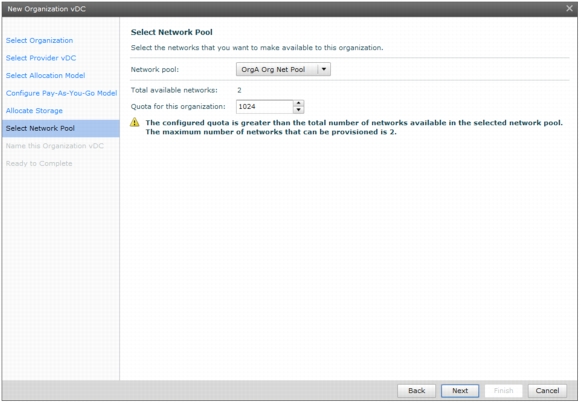Viewport: 581px width, 404px height.
Task: Return to the Allocate Storage step
Action: coord(34,111)
